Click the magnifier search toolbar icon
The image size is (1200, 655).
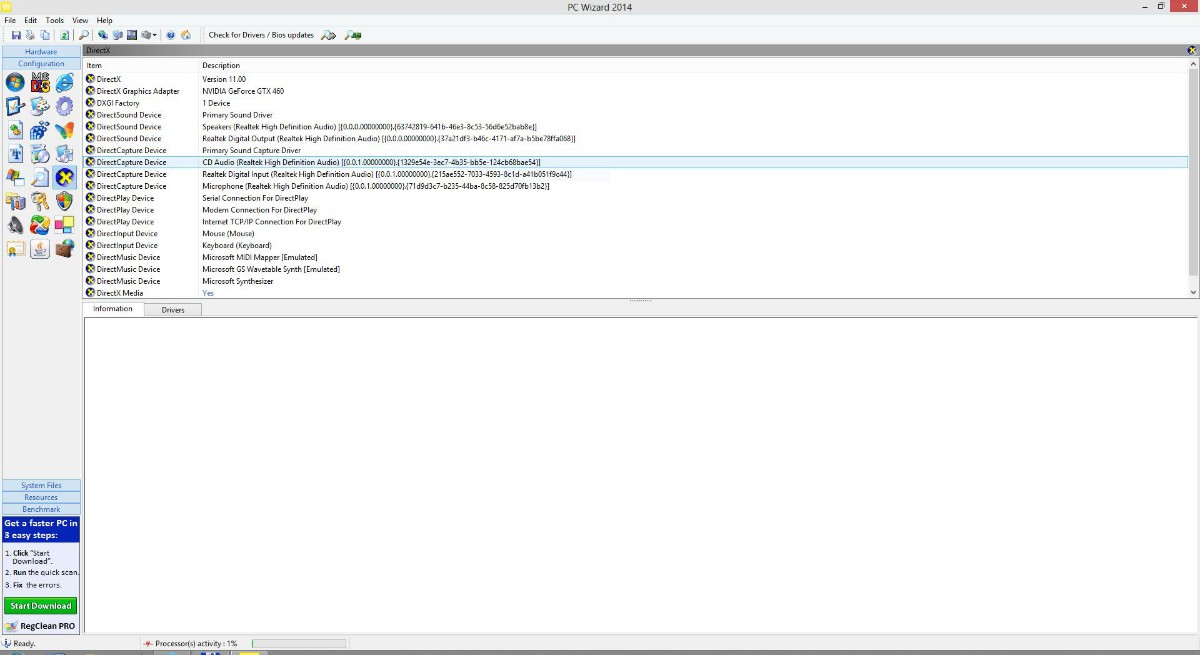[84, 35]
